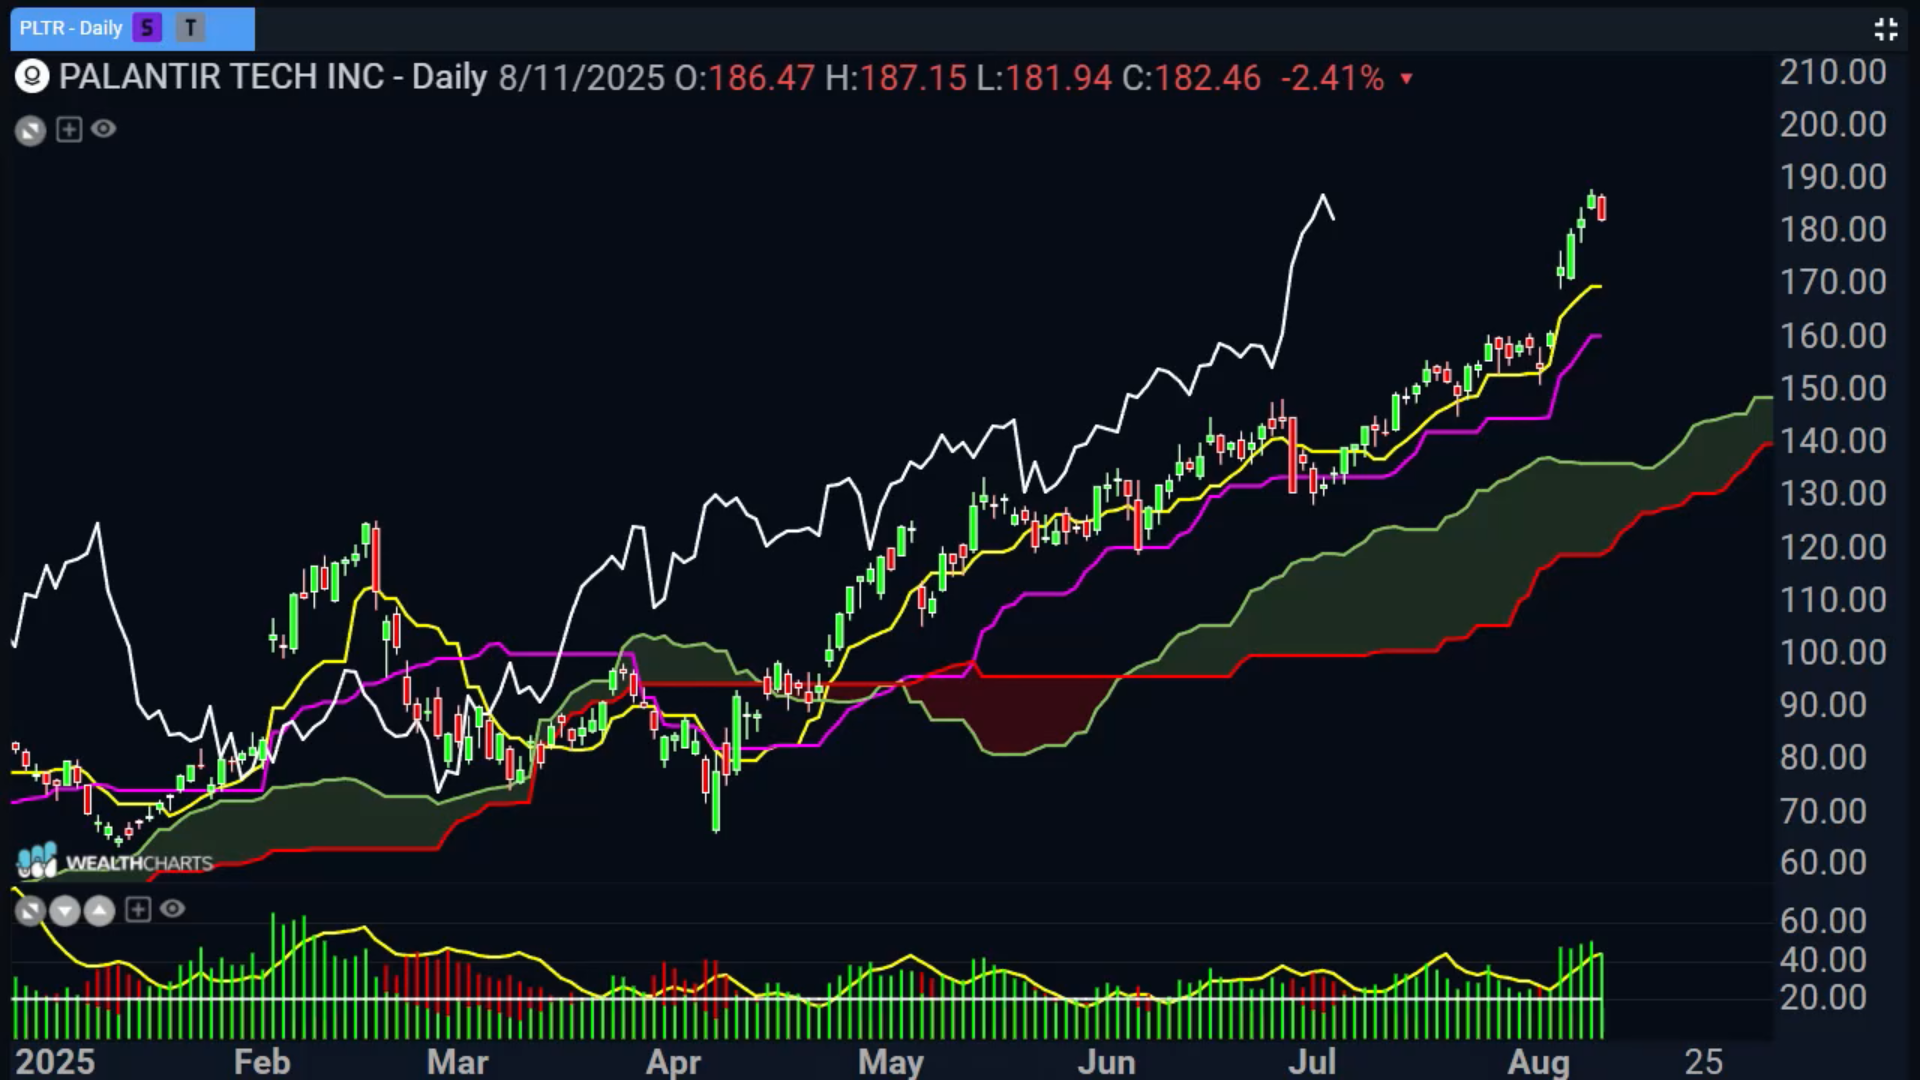
Task: Click the high price H:187.15
Action: click(x=895, y=78)
